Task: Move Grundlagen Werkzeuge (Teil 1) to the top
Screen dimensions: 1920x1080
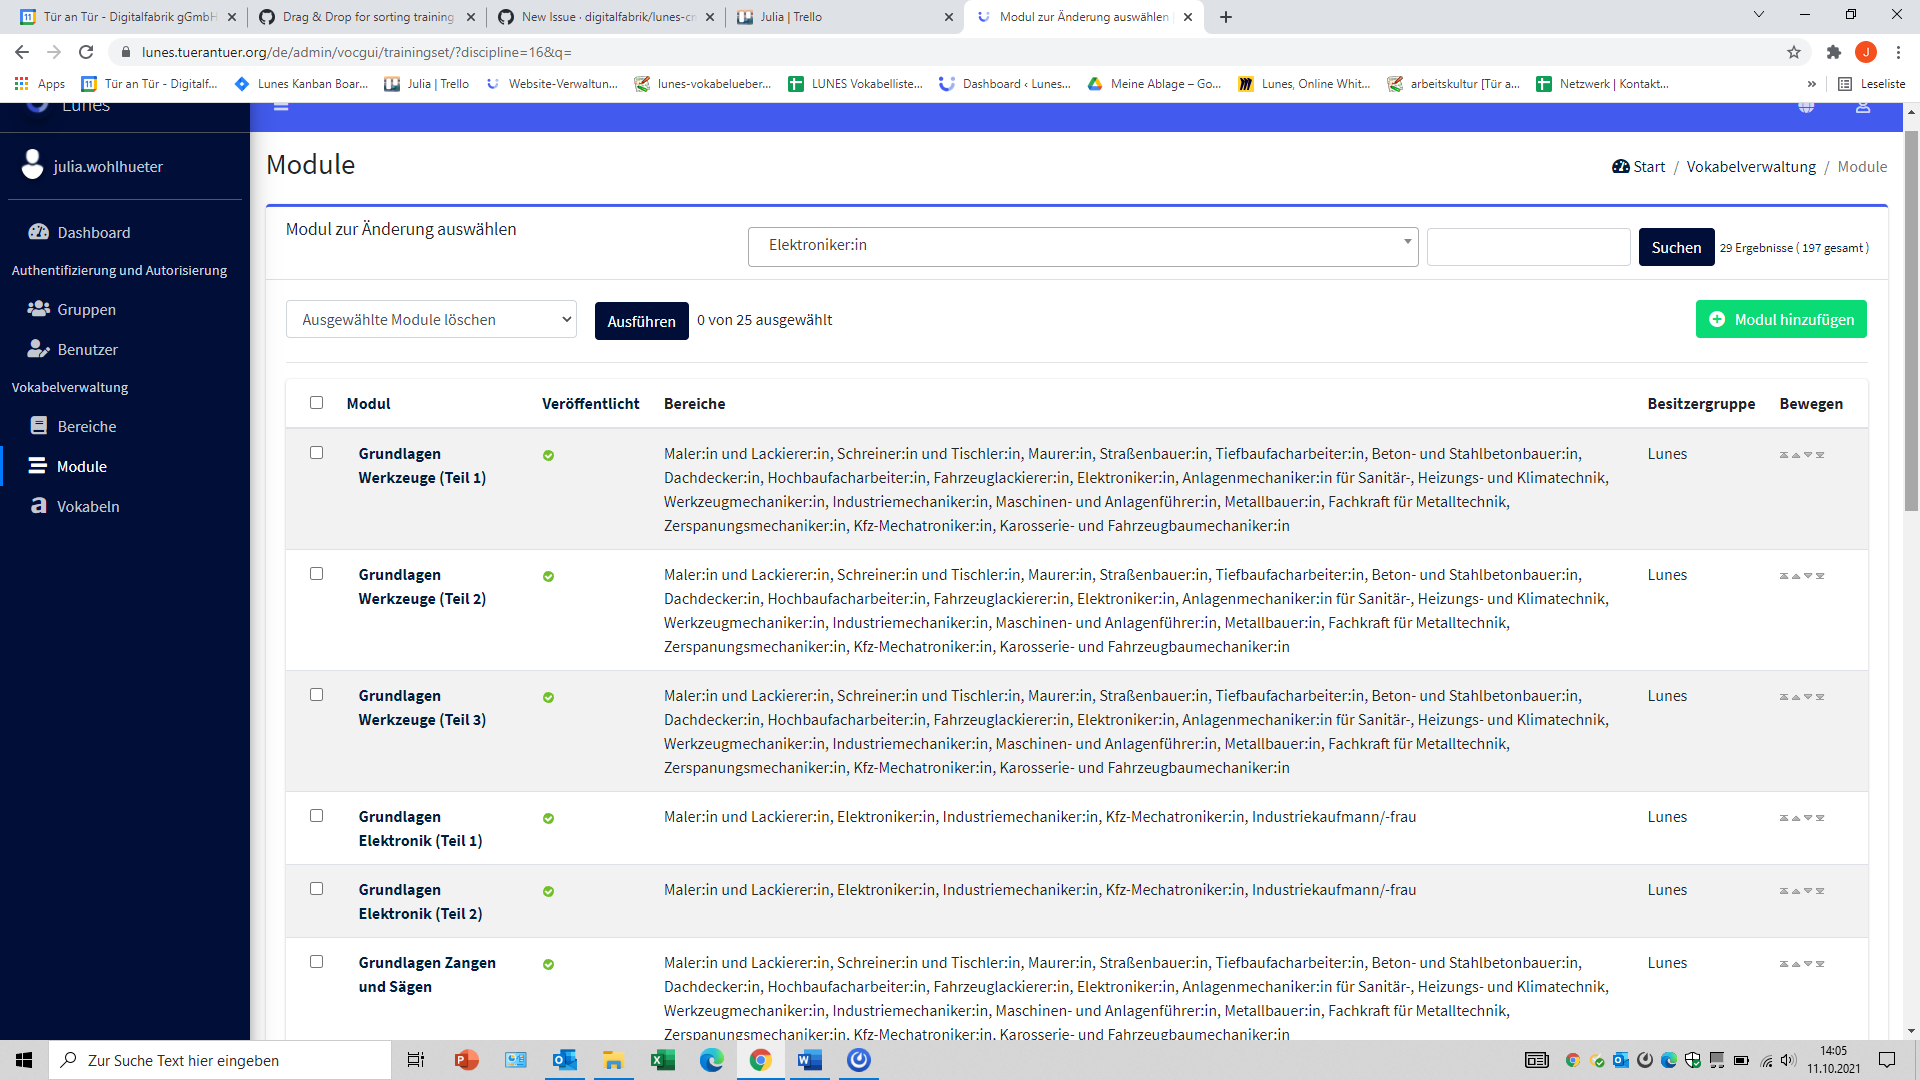Action: click(1782, 454)
